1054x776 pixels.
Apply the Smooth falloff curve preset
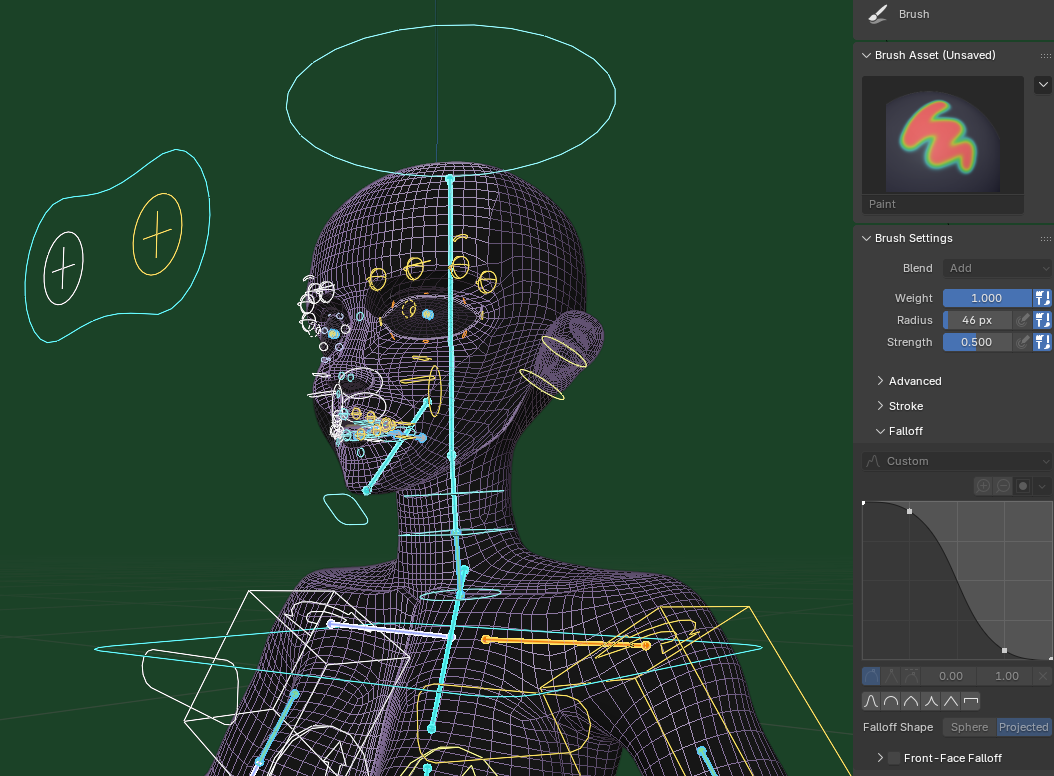(871, 701)
